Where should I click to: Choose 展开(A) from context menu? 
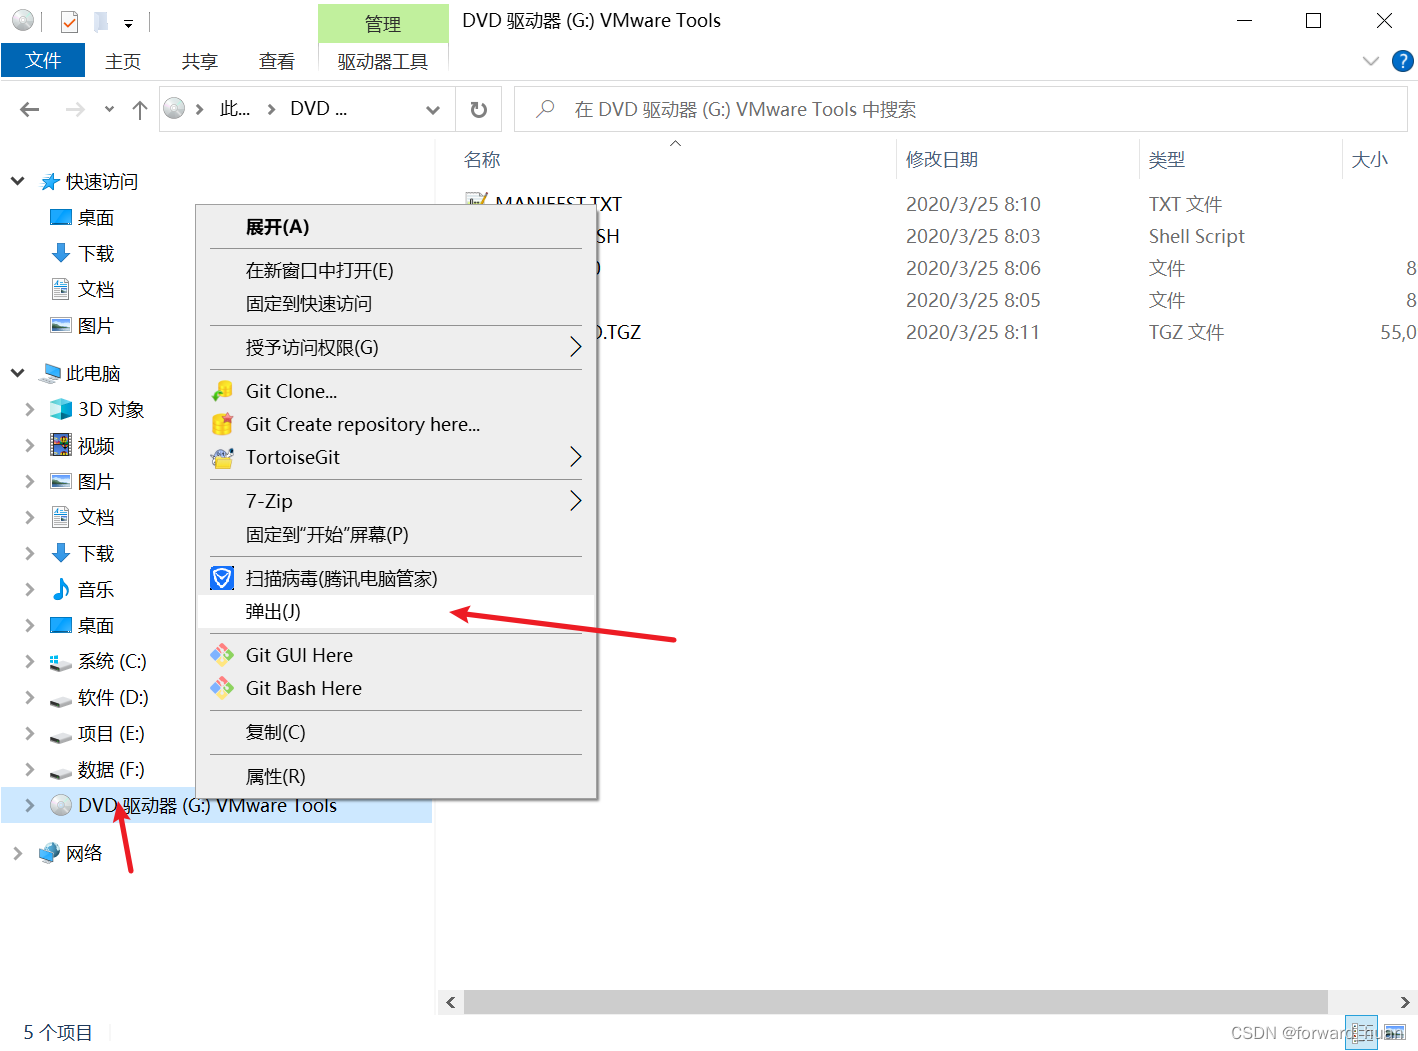point(396,227)
